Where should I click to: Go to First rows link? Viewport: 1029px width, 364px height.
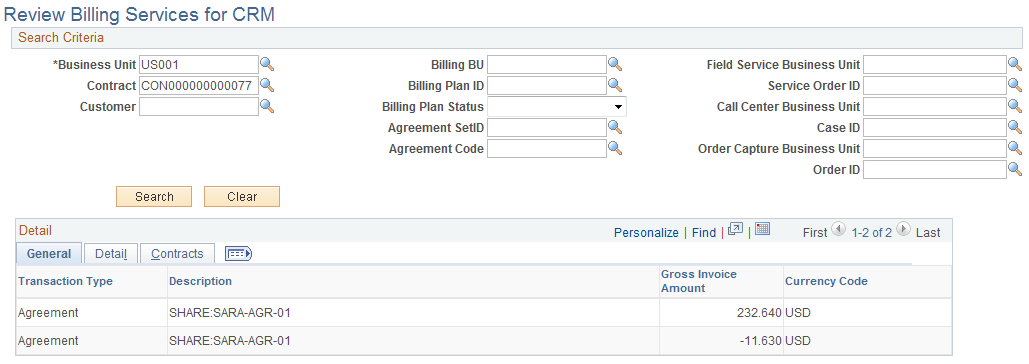(815, 232)
